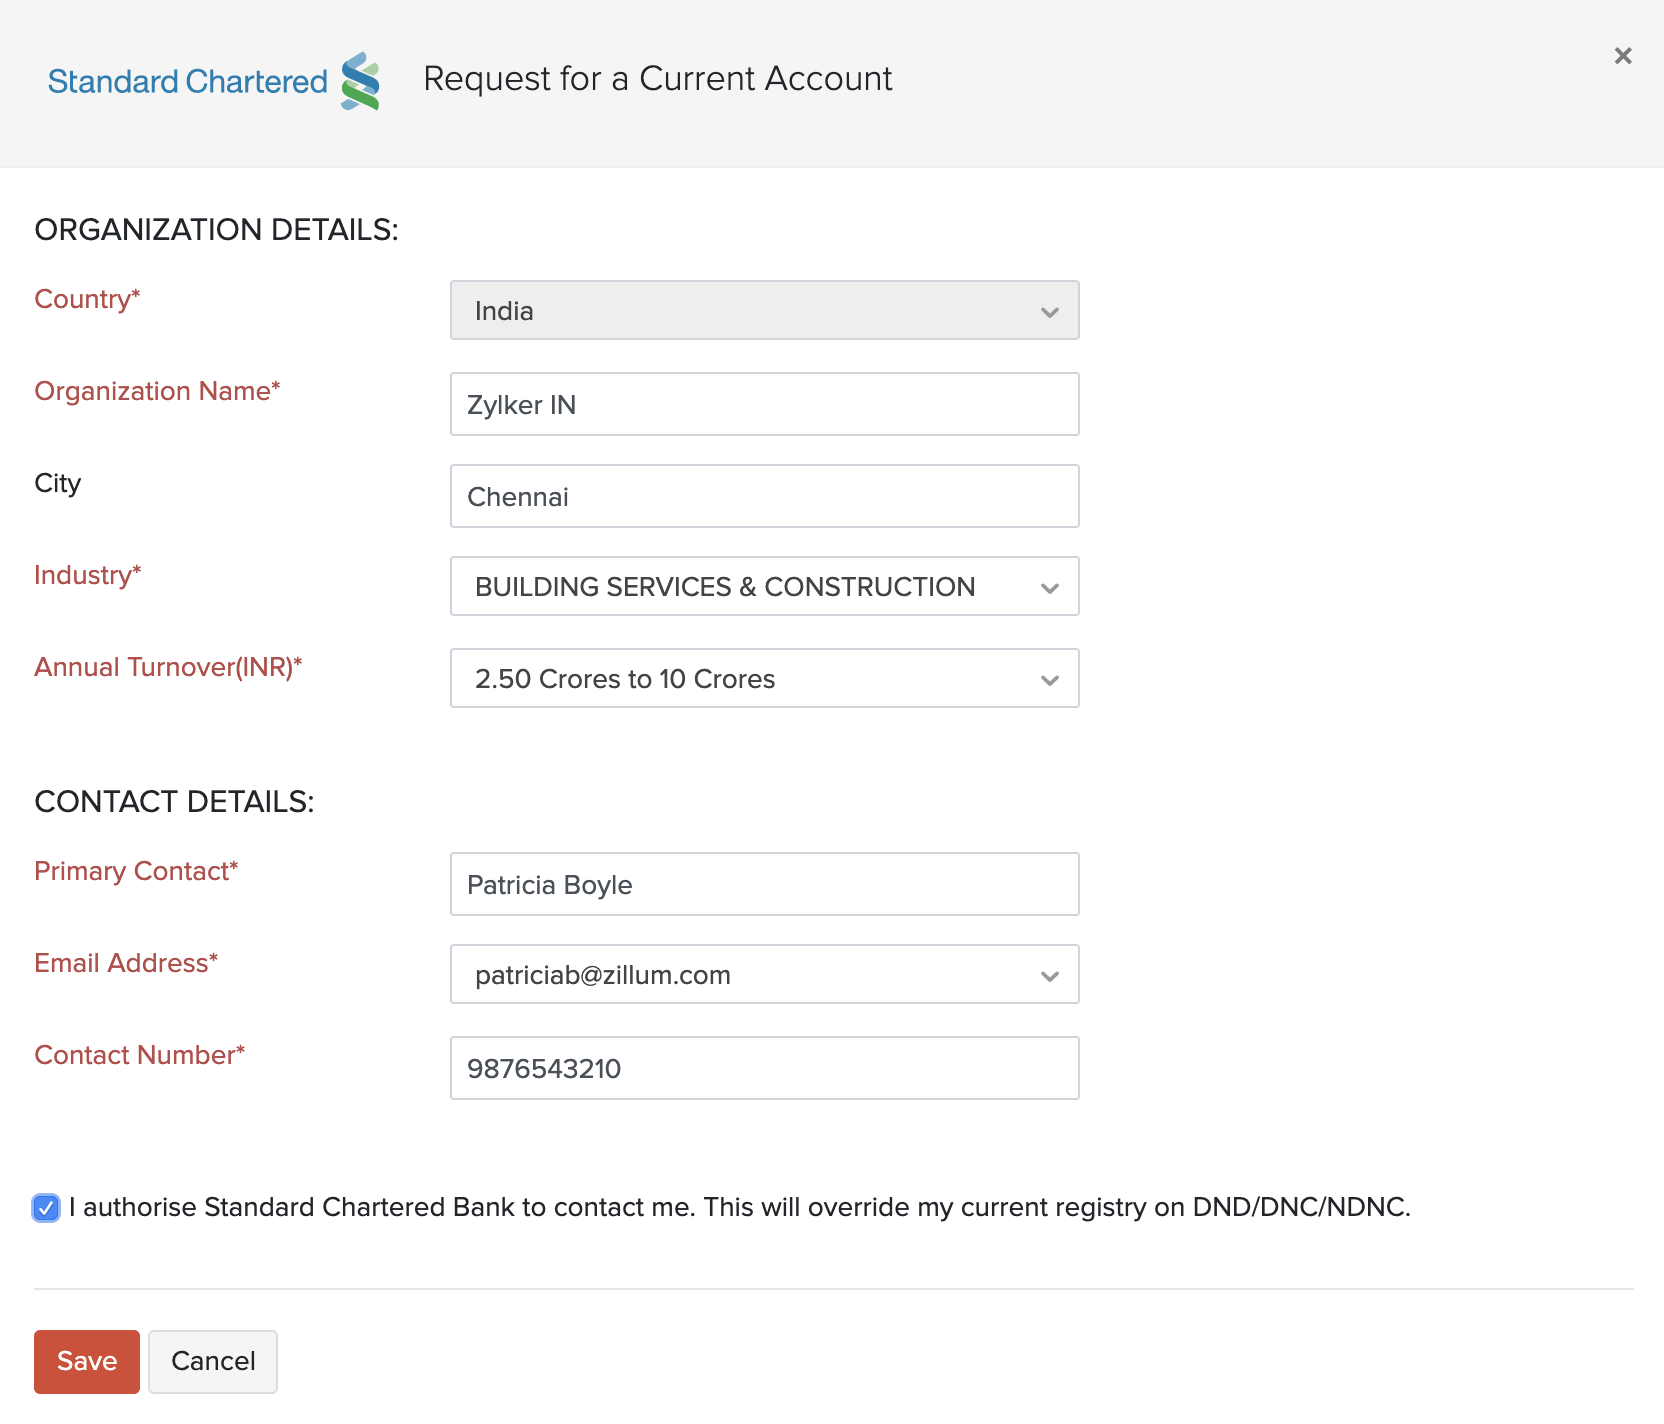The width and height of the screenshot is (1664, 1424).
Task: Click the Standard Chartered logo
Action: (213, 81)
